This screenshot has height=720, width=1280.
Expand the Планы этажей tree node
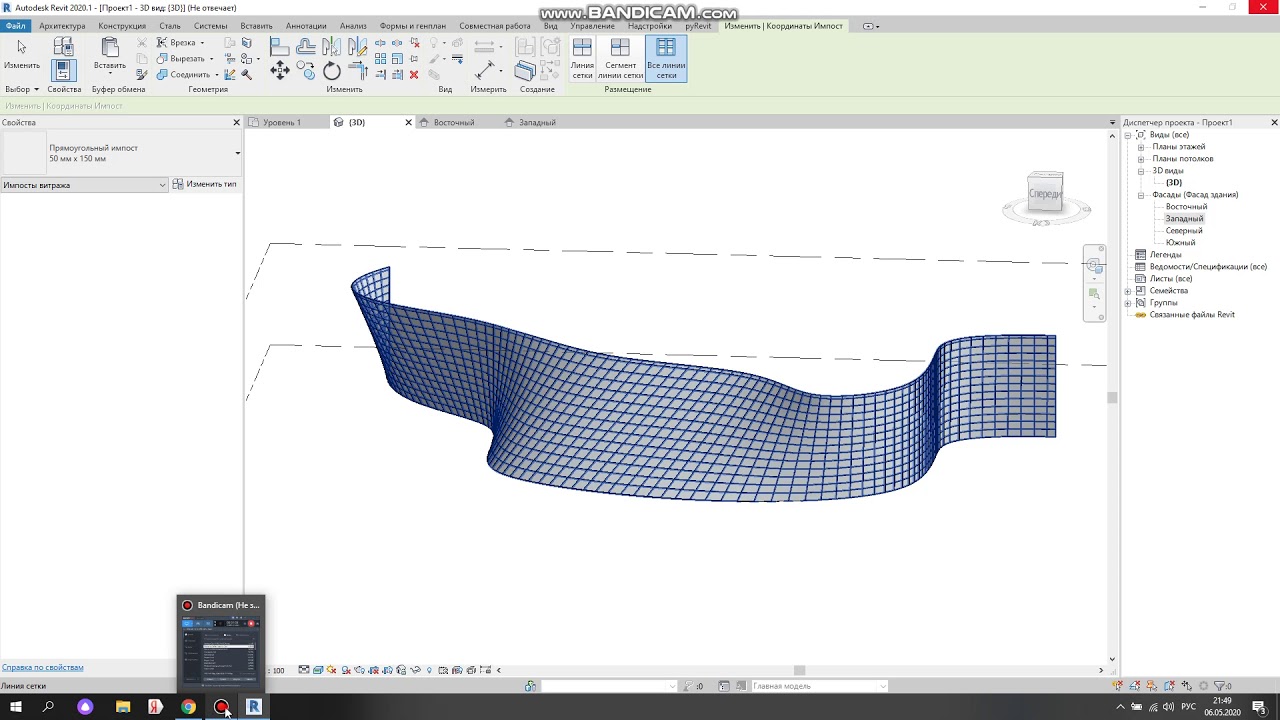(1141, 147)
